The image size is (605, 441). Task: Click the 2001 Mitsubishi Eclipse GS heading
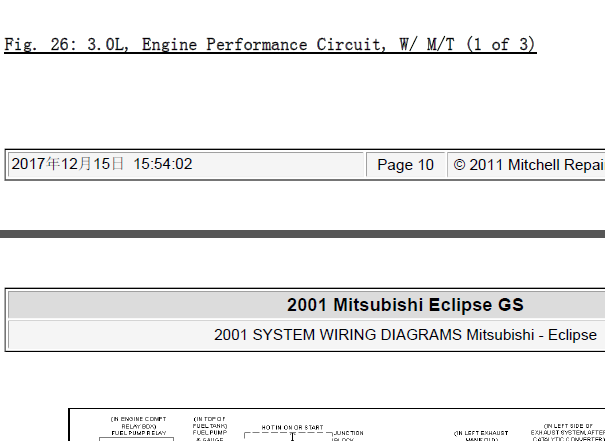click(x=405, y=305)
